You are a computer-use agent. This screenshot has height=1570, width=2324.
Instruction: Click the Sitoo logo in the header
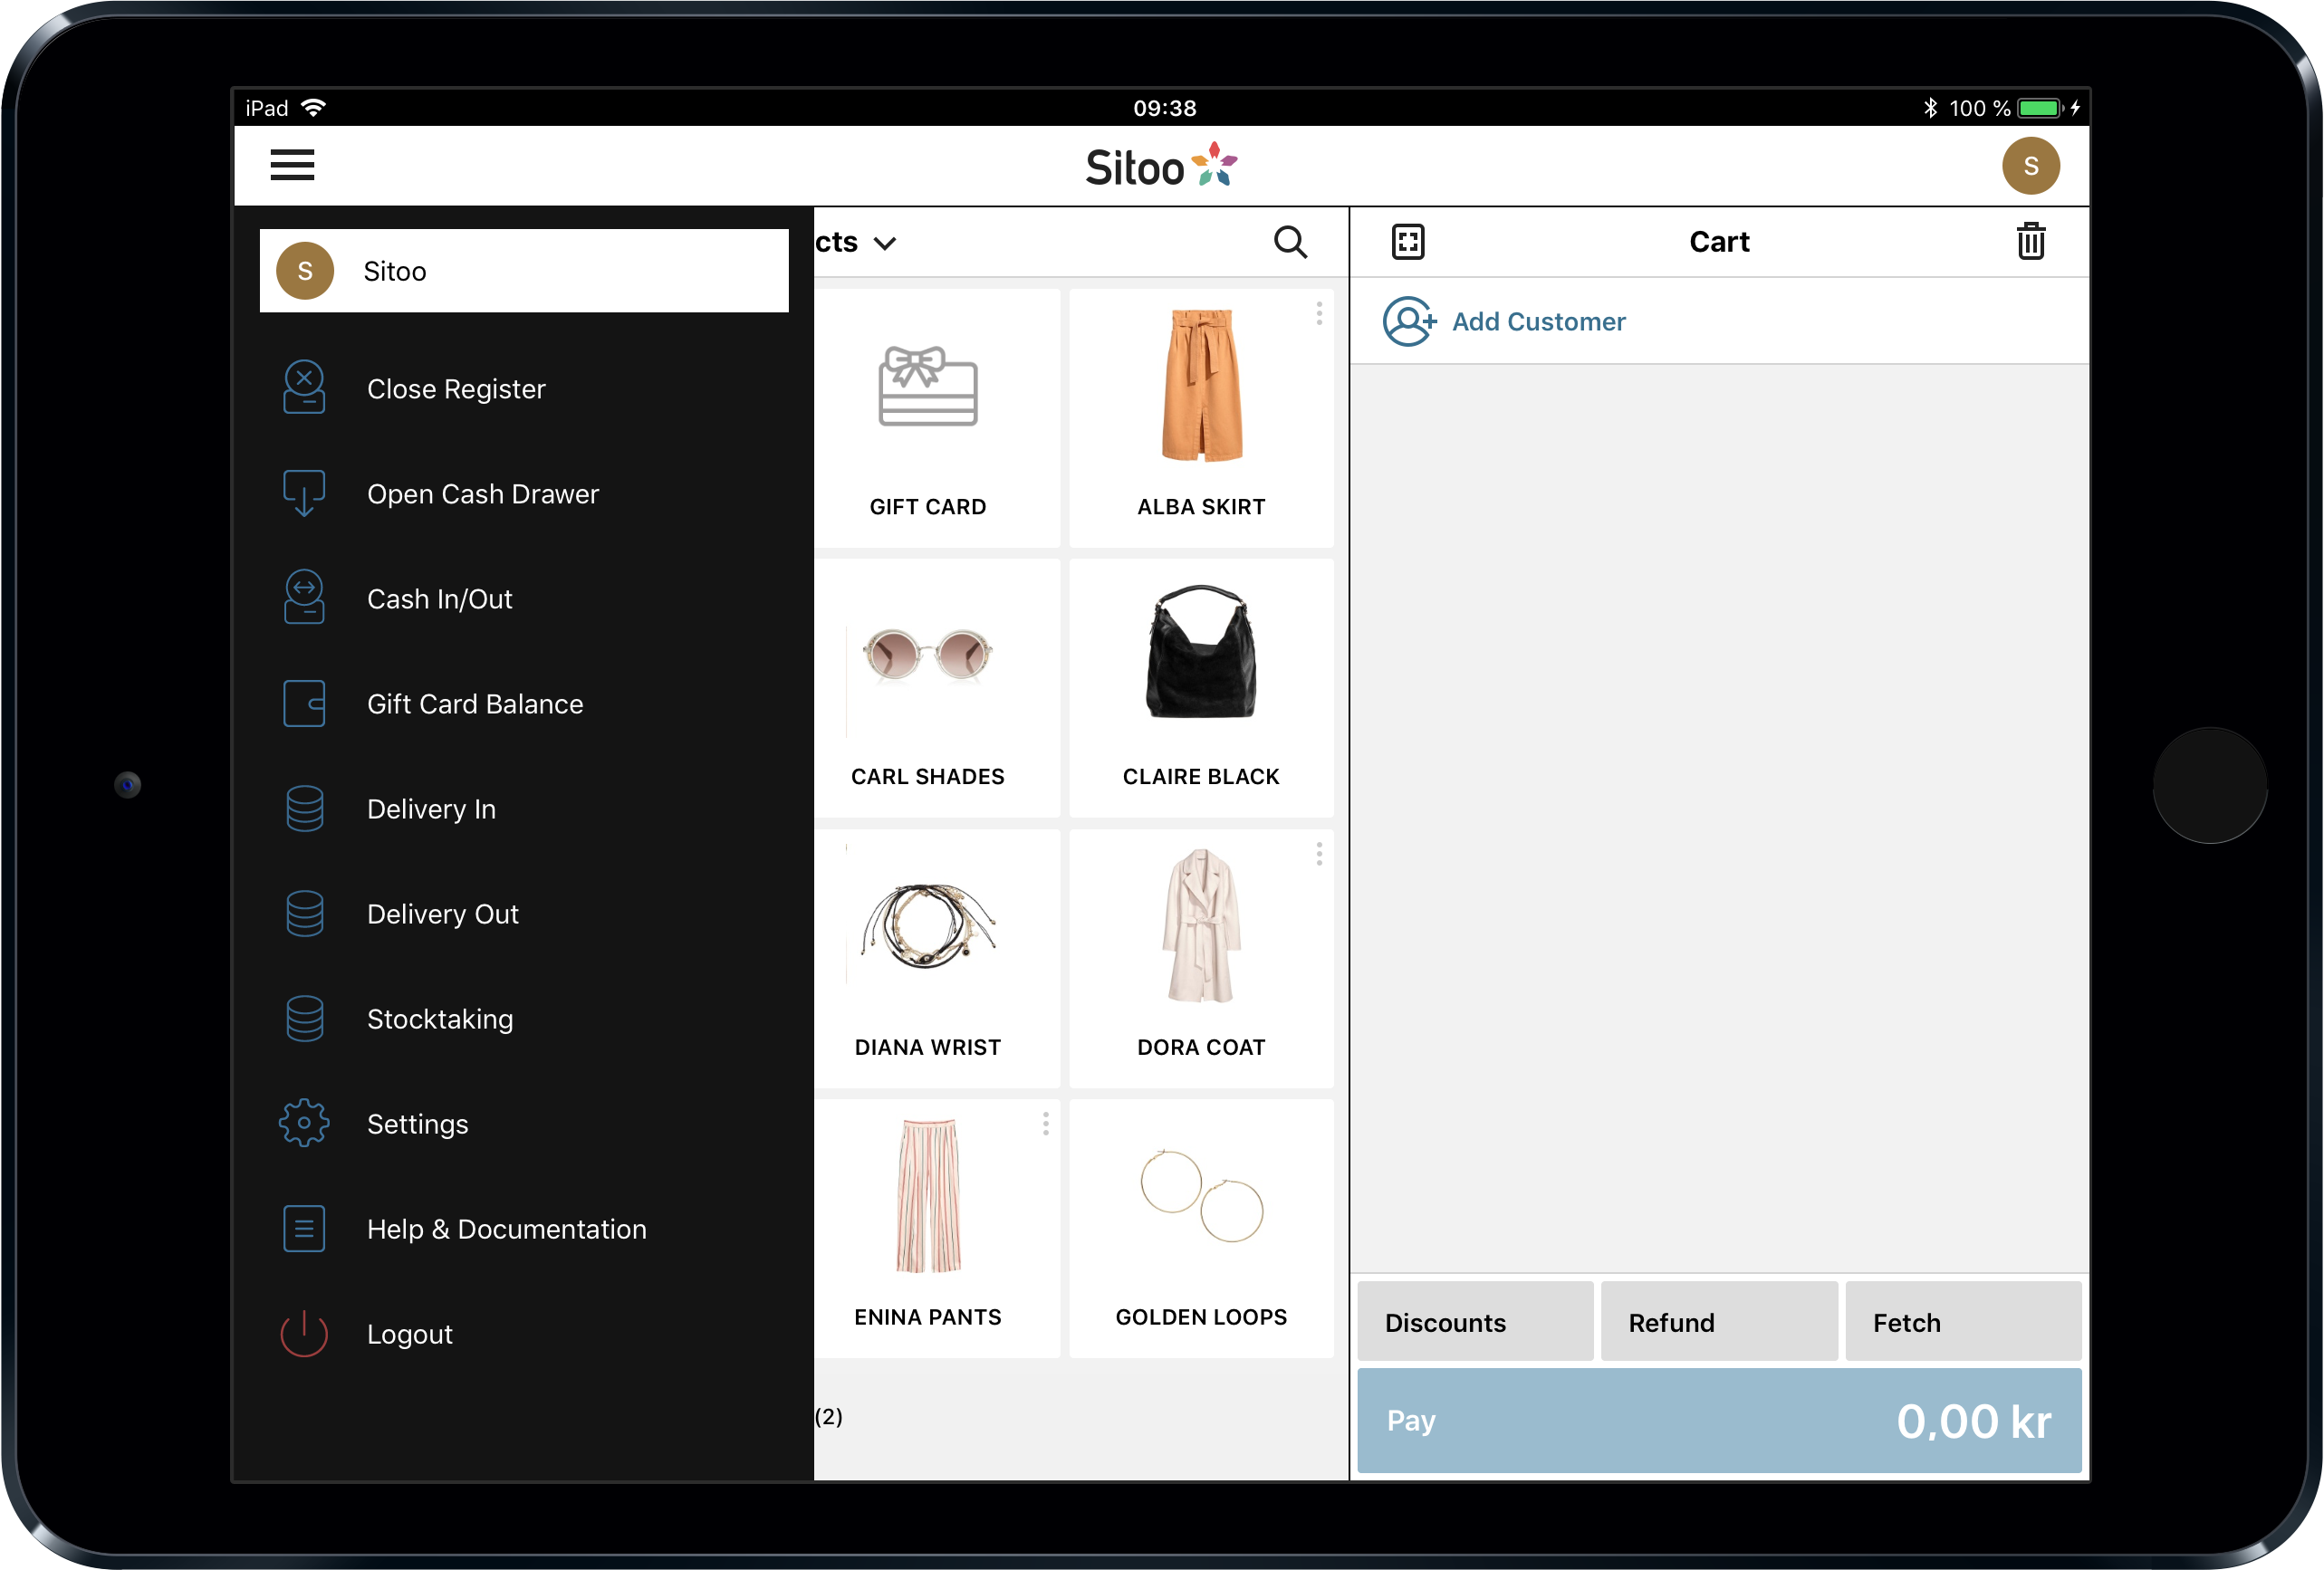tap(1161, 166)
